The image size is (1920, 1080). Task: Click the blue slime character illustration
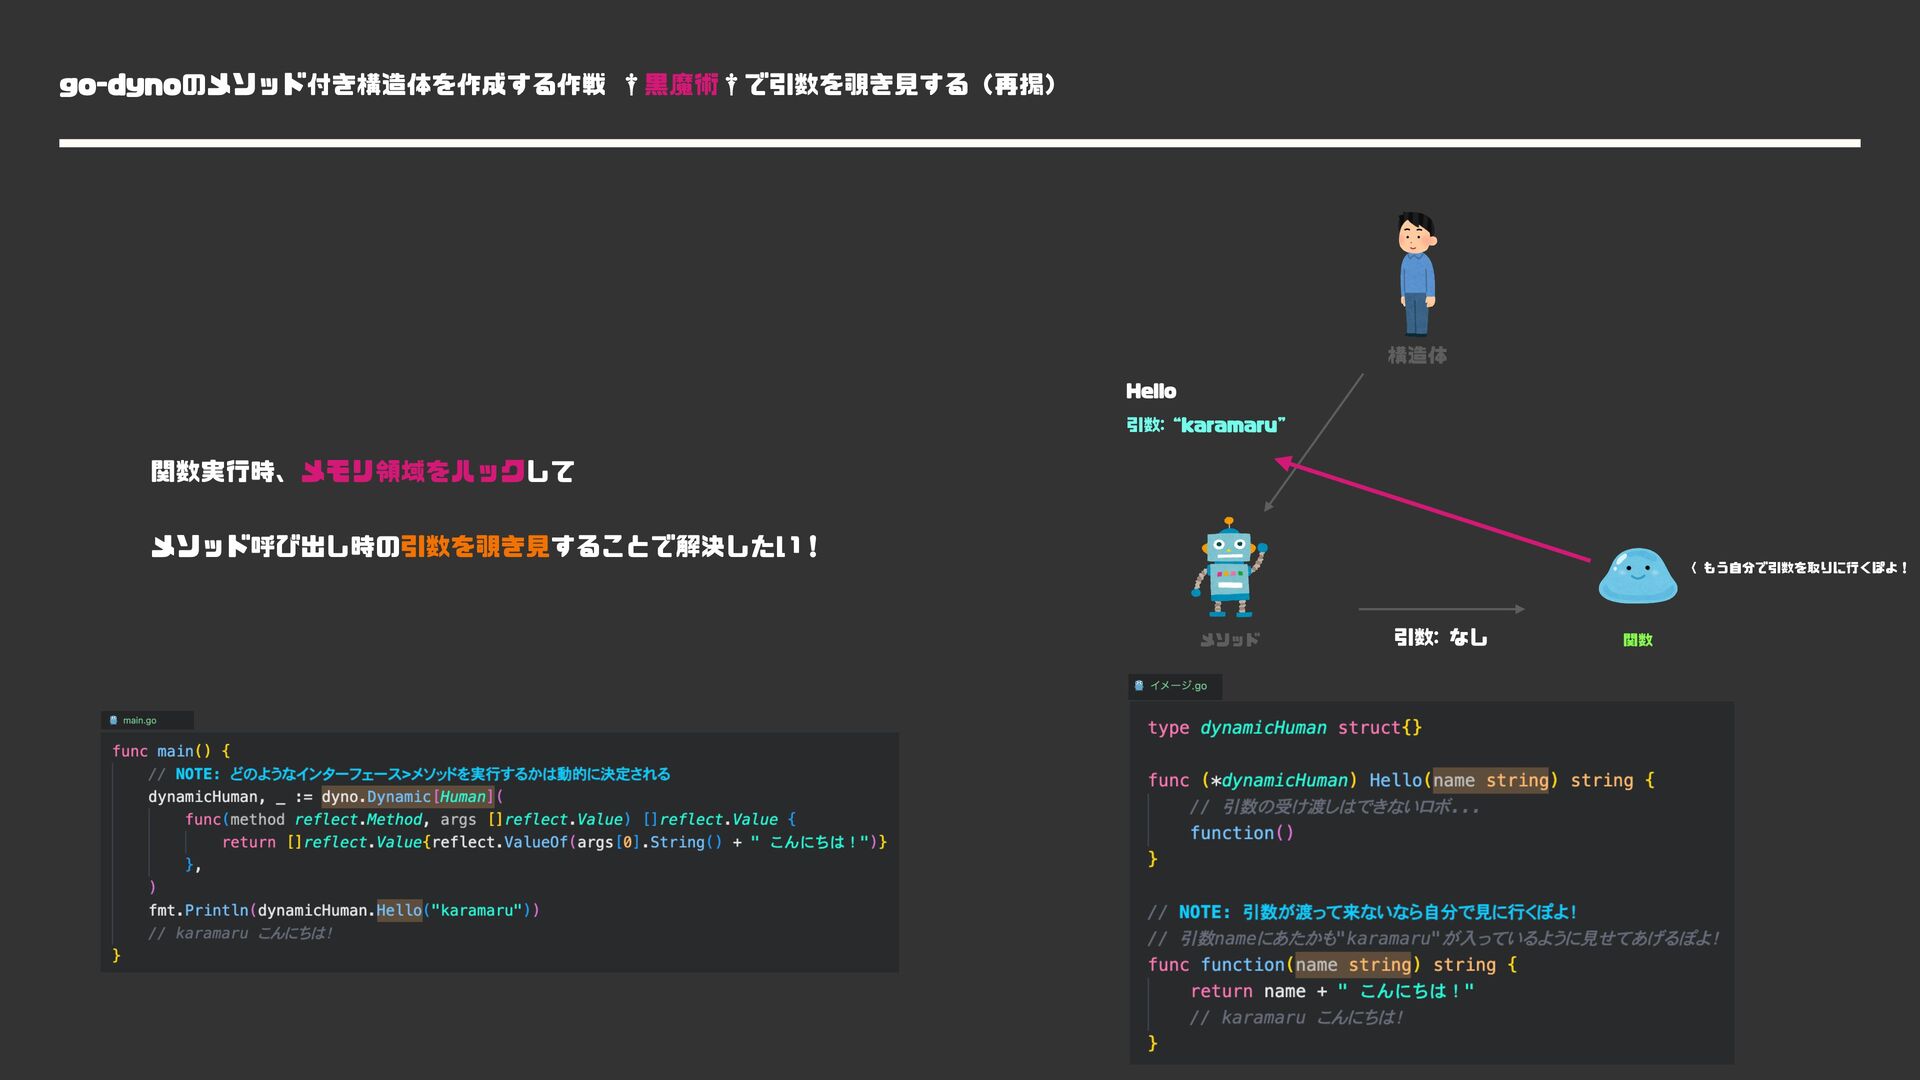(1637, 576)
